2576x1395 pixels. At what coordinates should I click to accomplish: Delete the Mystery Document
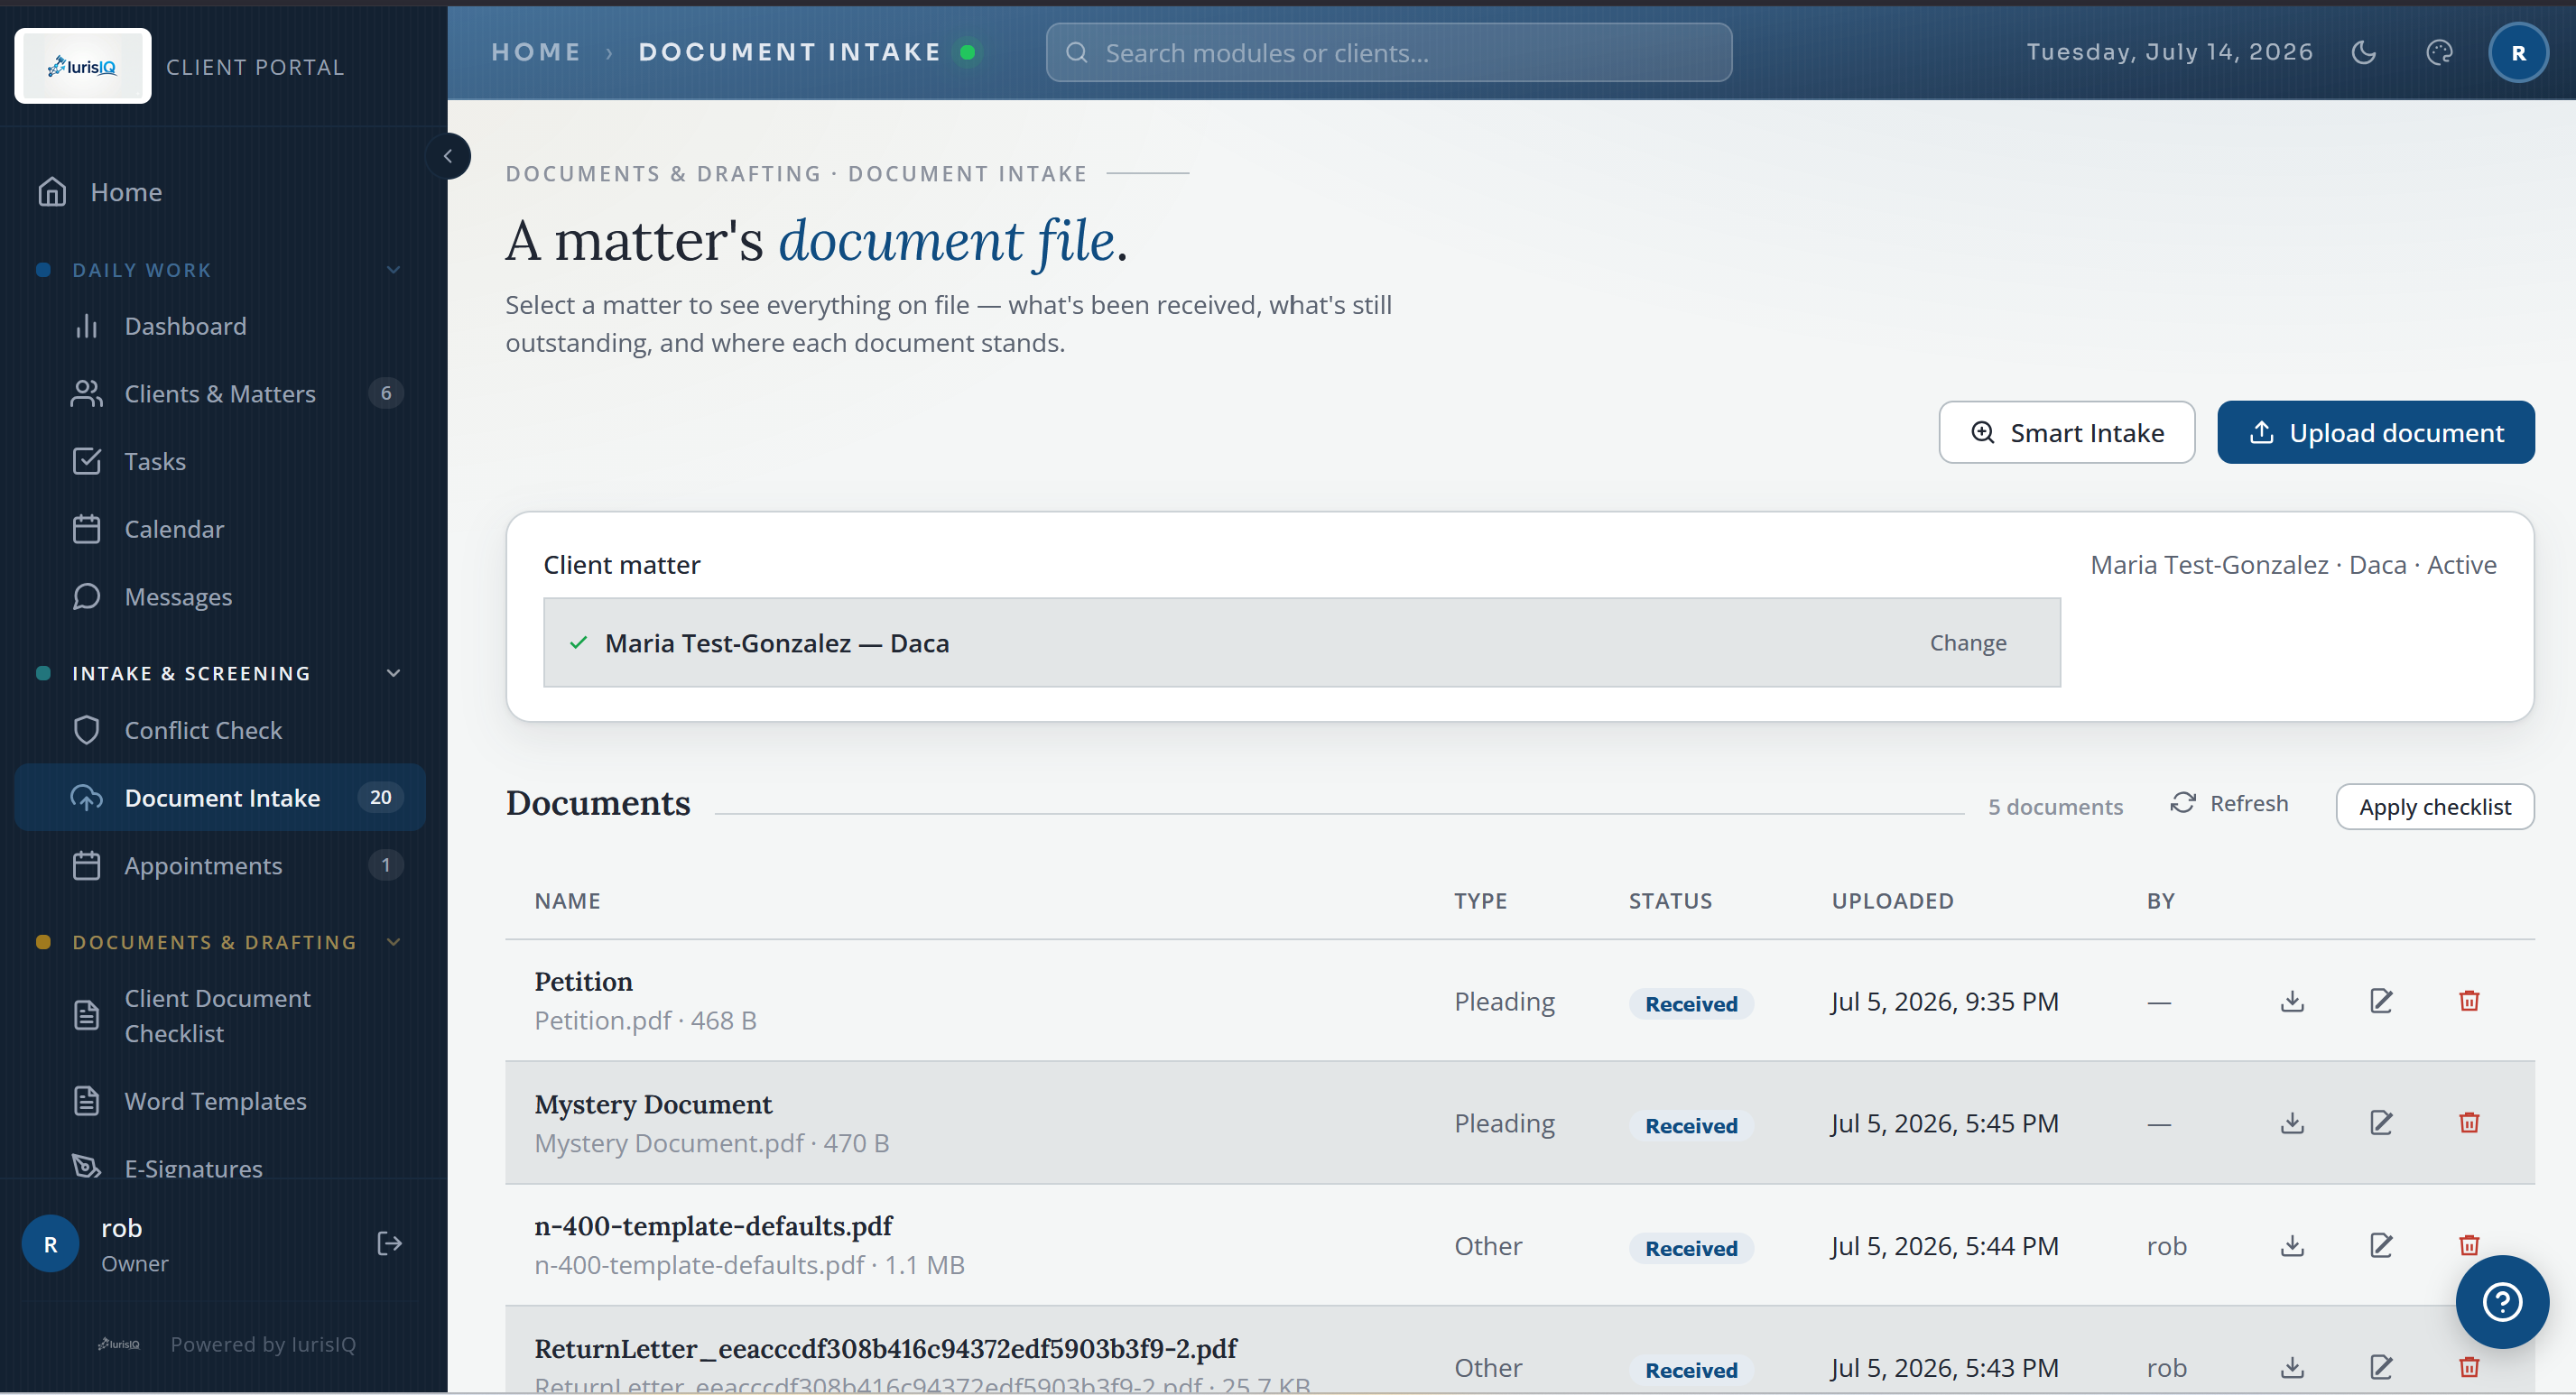(x=2469, y=1123)
